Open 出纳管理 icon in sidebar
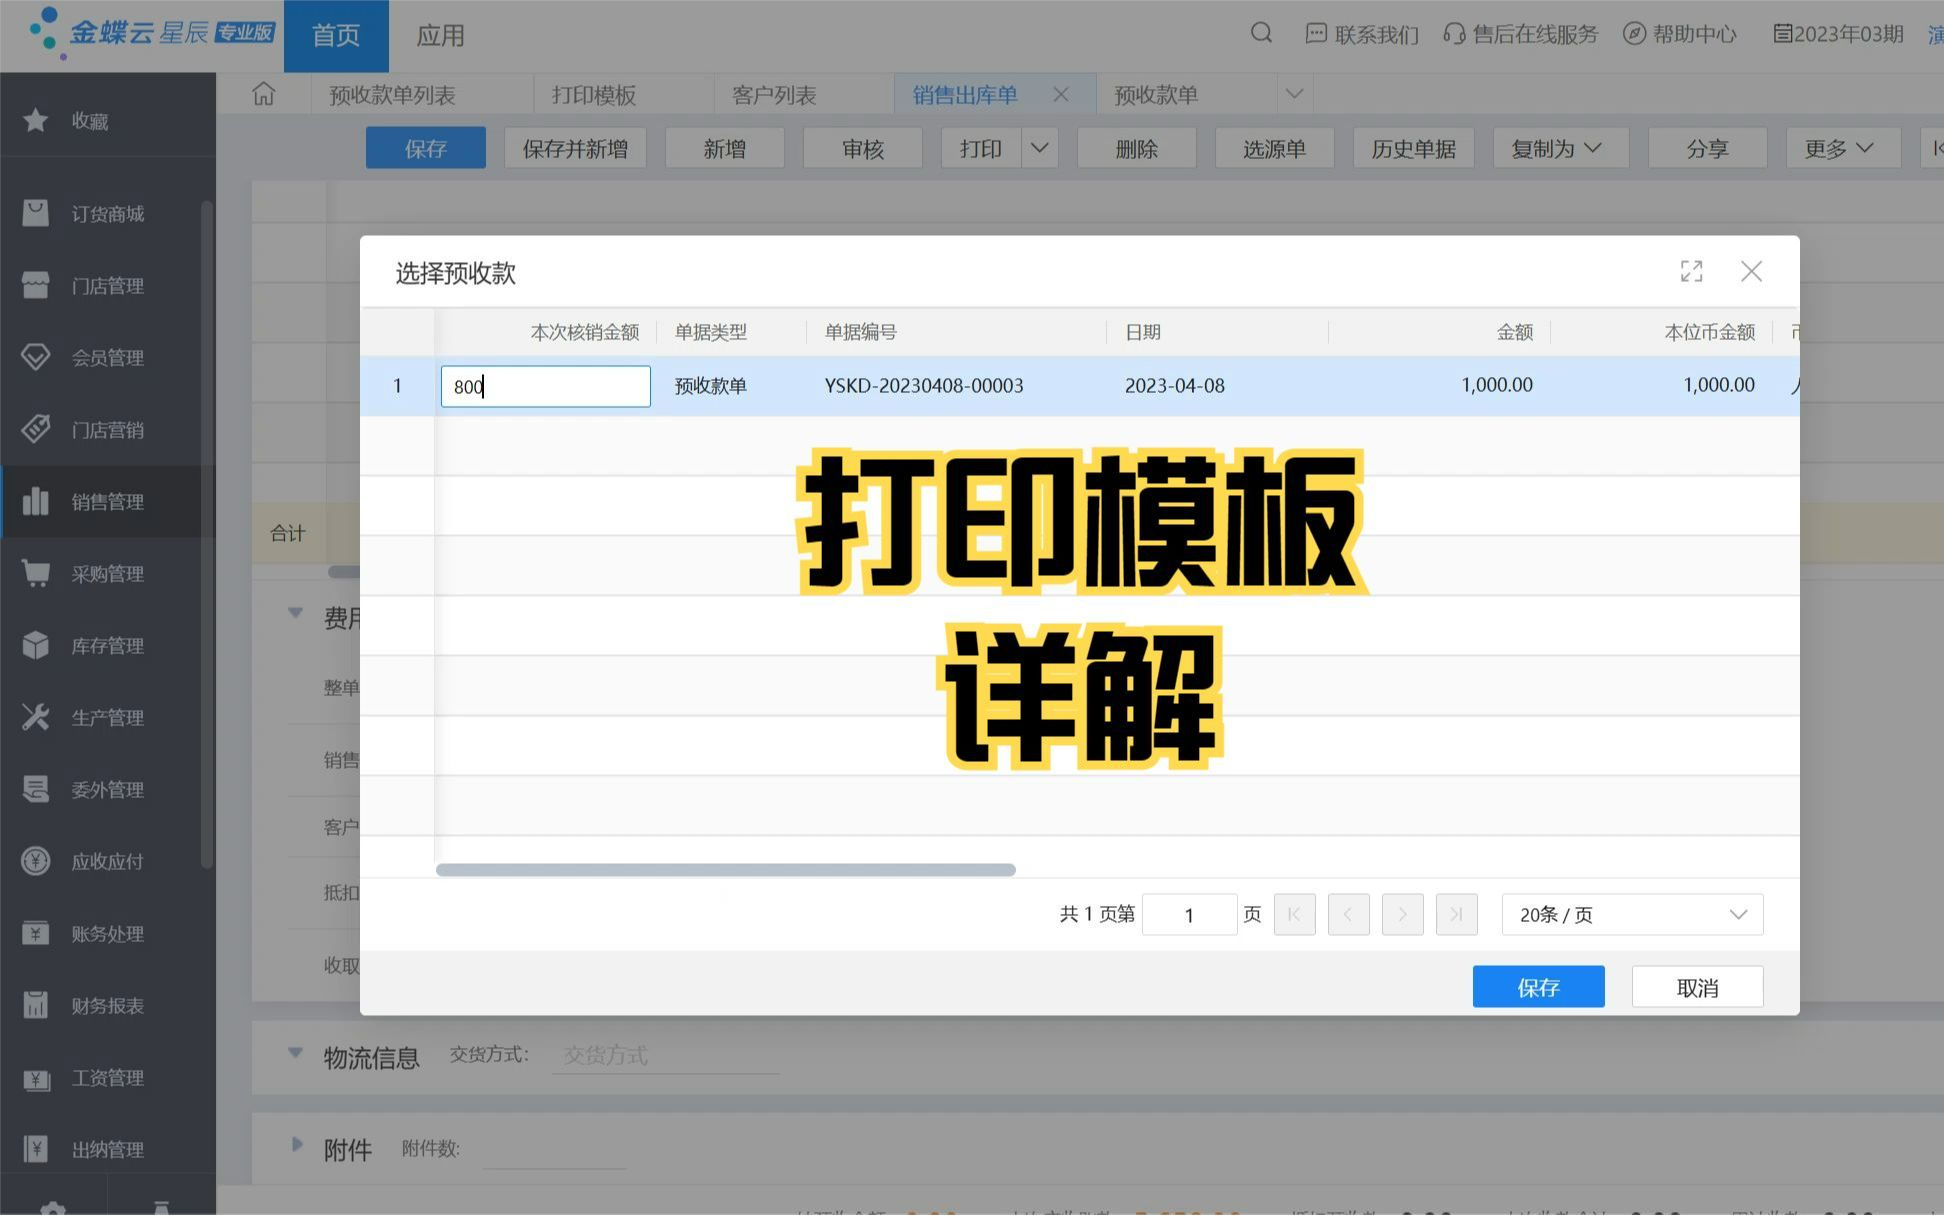Screen dimensions: 1944x1215 [x=36, y=1149]
